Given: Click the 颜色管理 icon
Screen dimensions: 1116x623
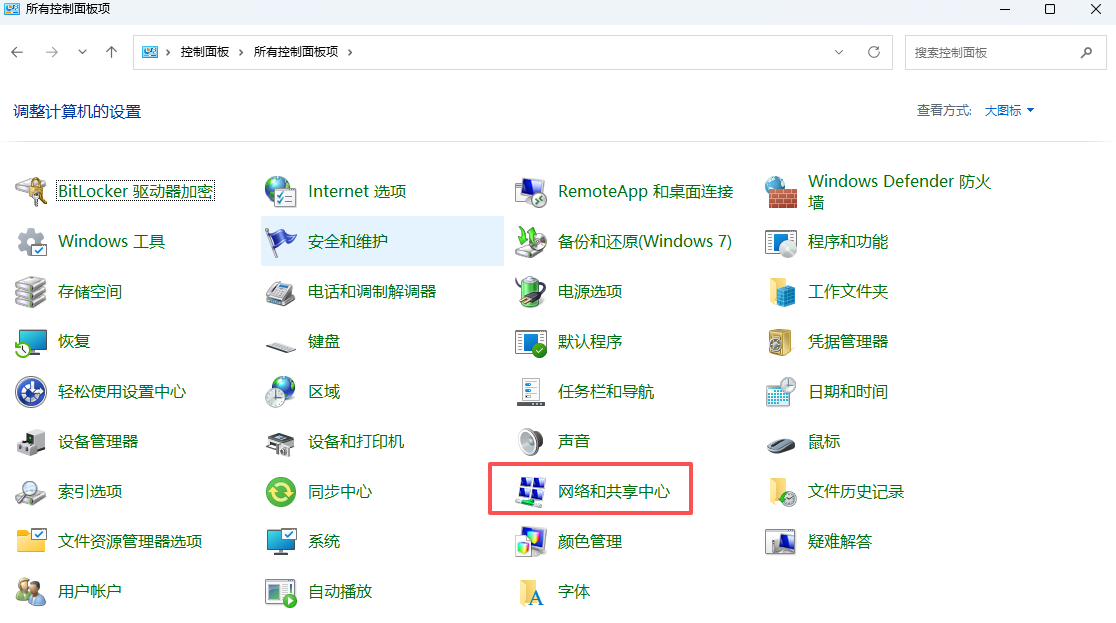Looking at the screenshot, I should (530, 541).
